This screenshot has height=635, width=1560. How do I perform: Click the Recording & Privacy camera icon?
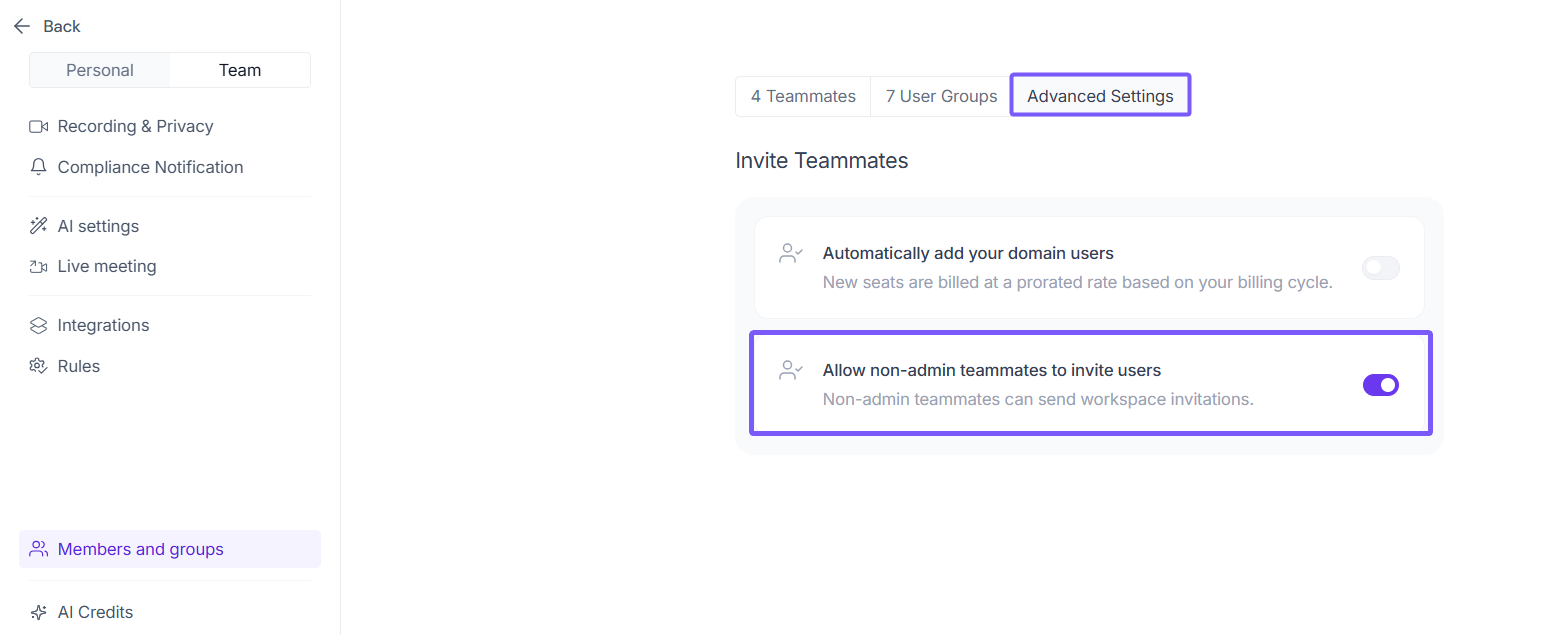[39, 127]
